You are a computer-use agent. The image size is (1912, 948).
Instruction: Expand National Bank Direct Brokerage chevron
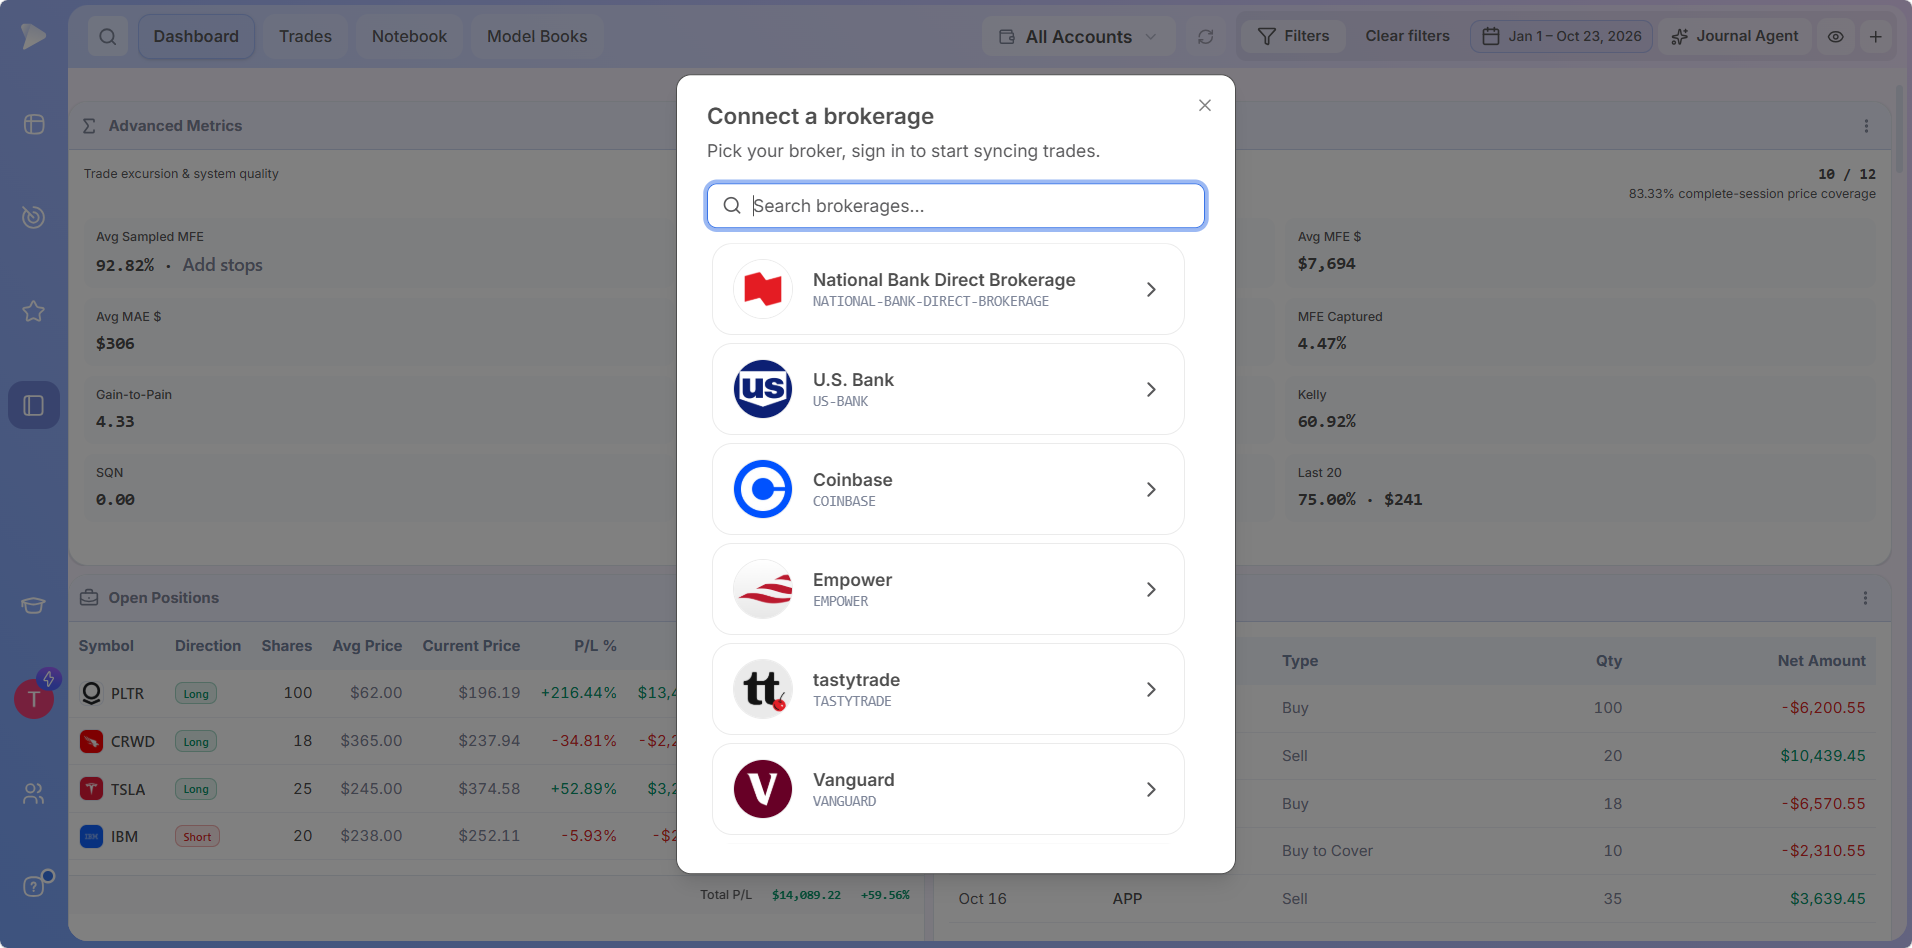click(1151, 290)
